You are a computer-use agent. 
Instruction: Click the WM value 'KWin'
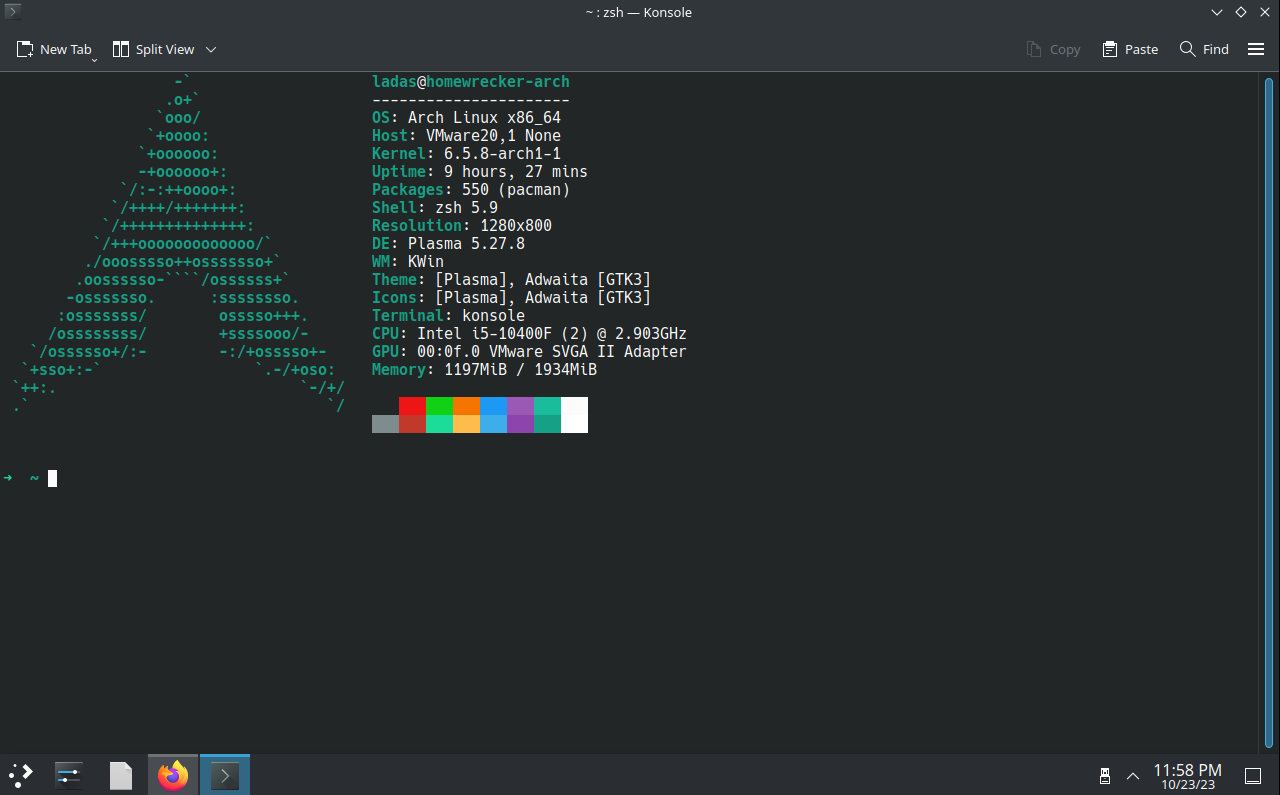click(x=426, y=262)
